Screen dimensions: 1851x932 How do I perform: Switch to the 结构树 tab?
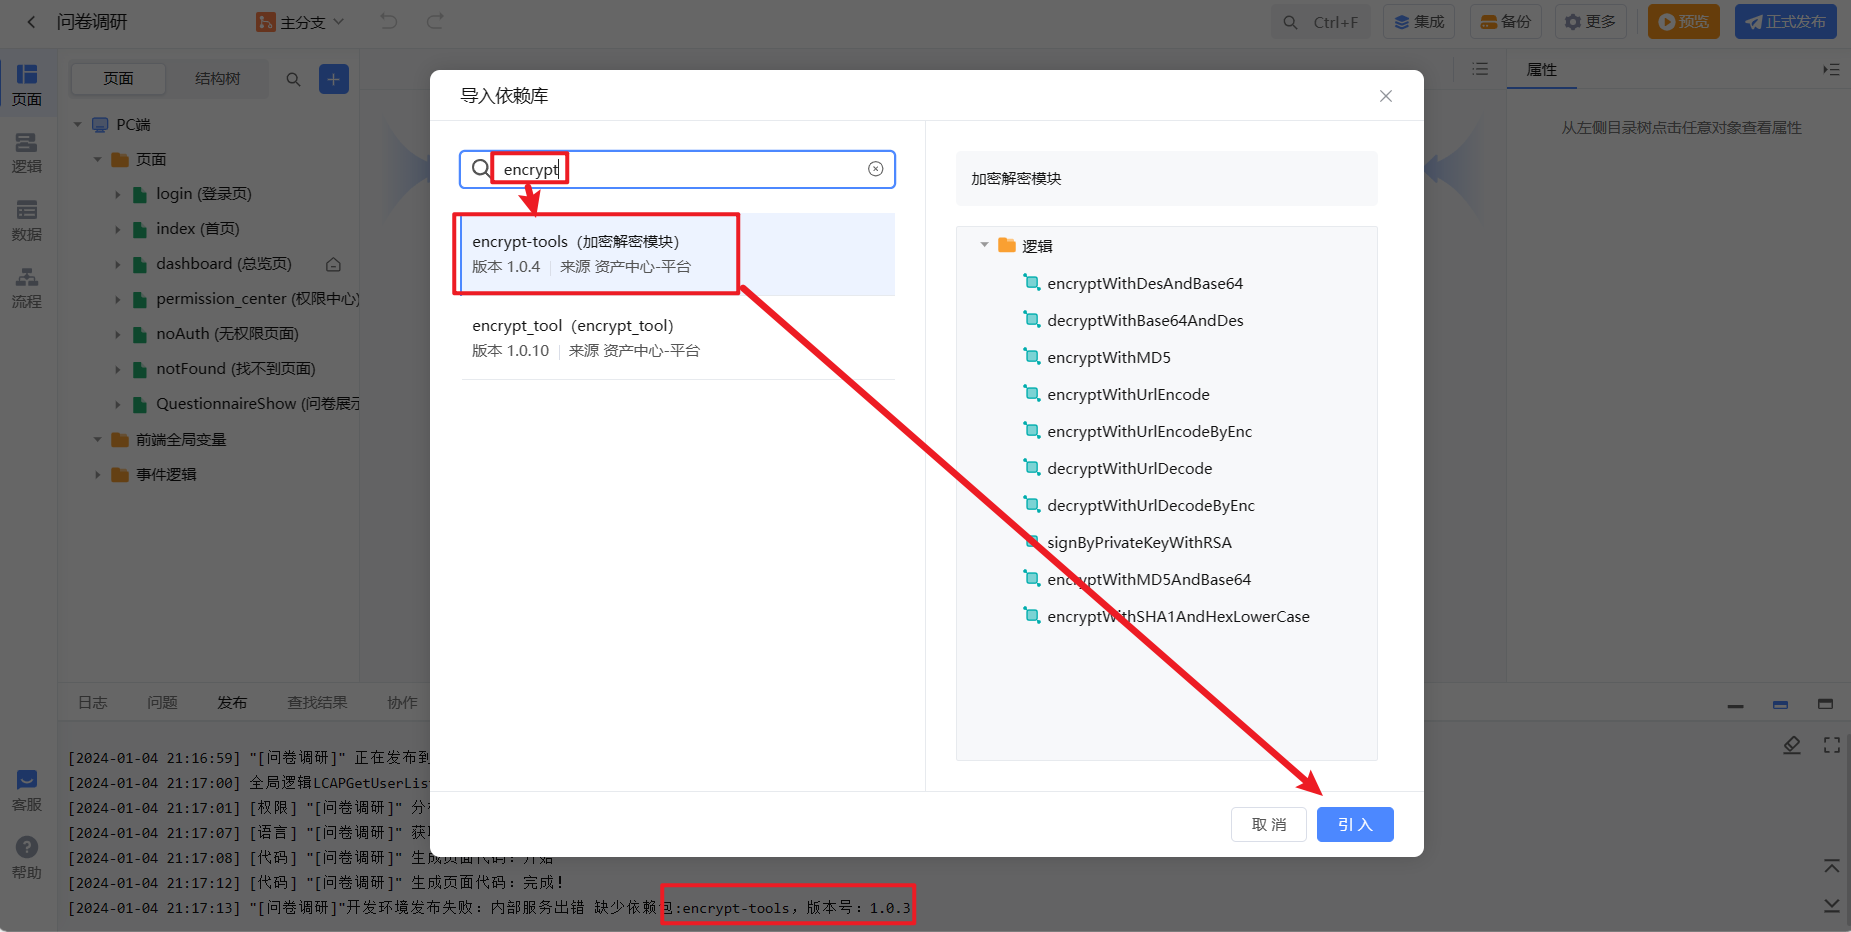tap(217, 79)
